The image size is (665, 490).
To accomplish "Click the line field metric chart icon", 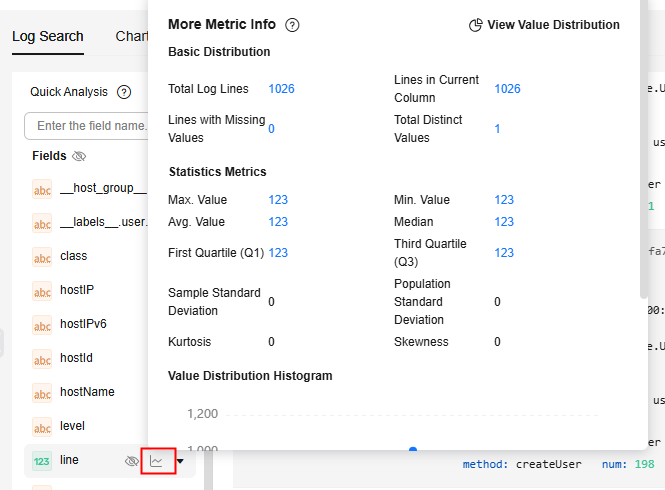I will (x=158, y=461).
